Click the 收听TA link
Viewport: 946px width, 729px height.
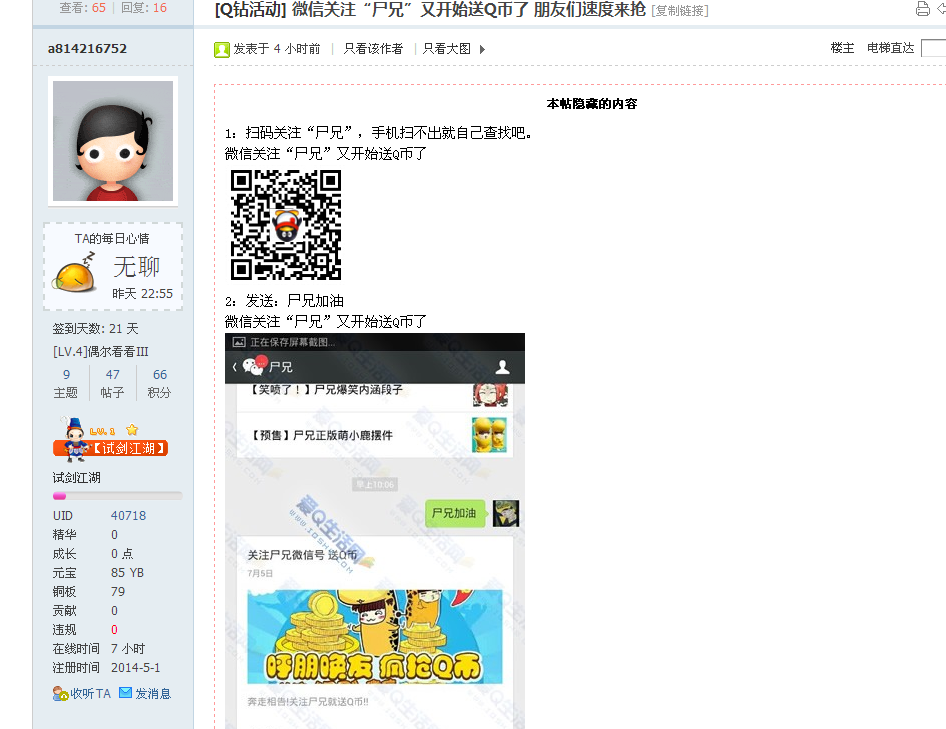pos(90,694)
